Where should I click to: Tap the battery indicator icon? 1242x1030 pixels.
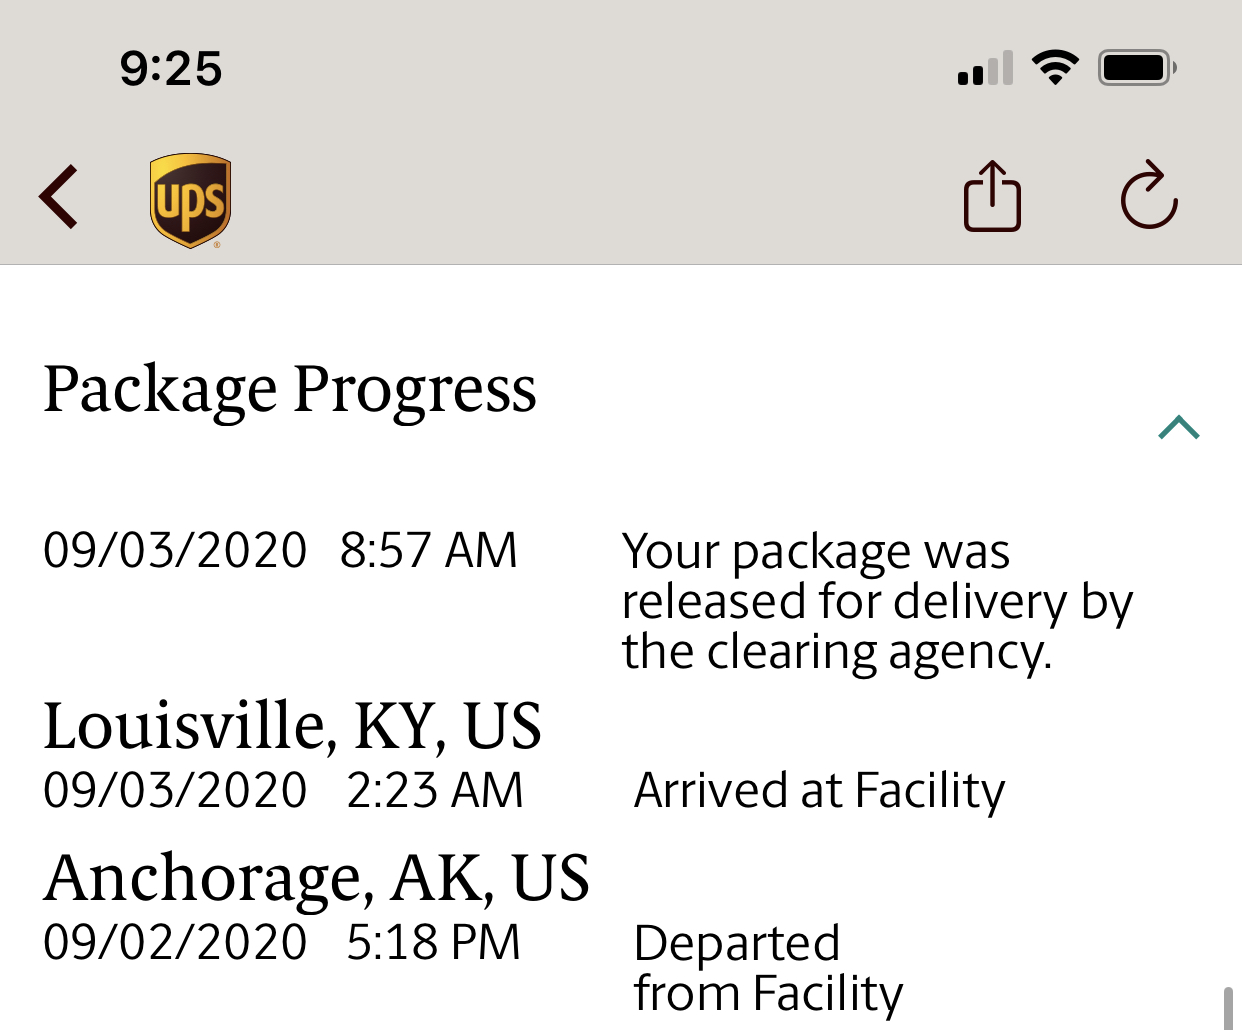click(x=1137, y=68)
